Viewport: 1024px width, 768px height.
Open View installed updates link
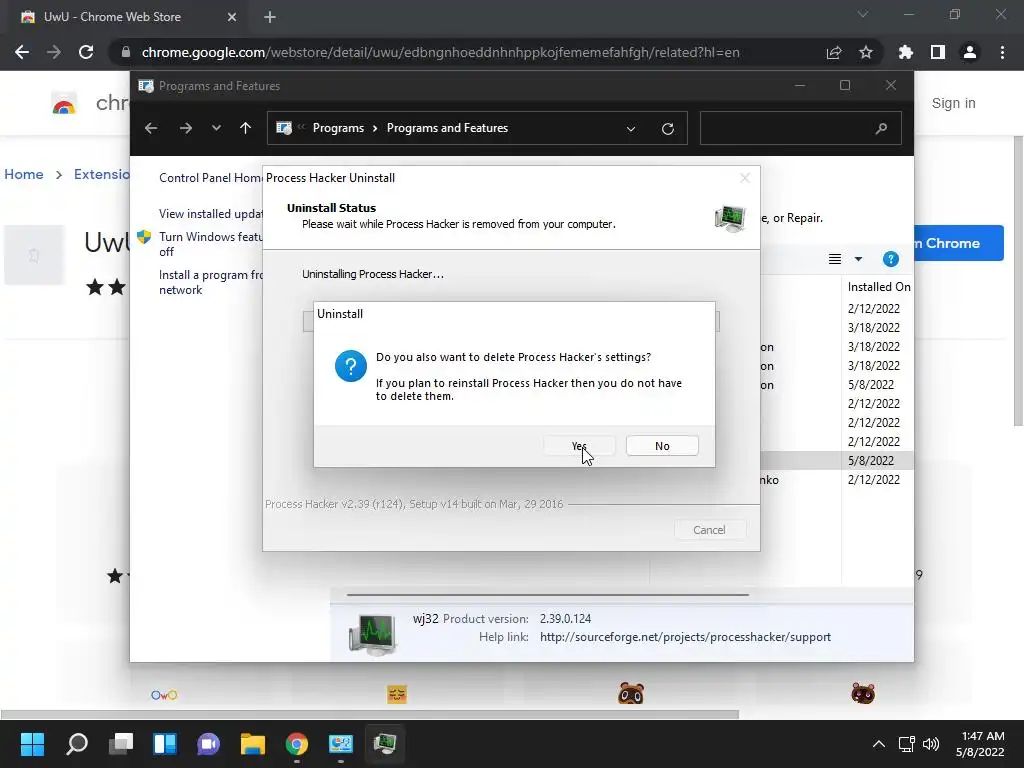coord(210,214)
